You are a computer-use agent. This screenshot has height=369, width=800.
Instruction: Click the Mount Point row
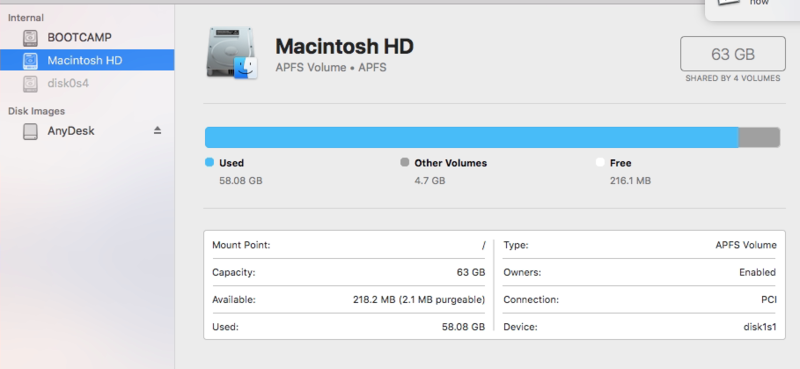click(x=349, y=245)
